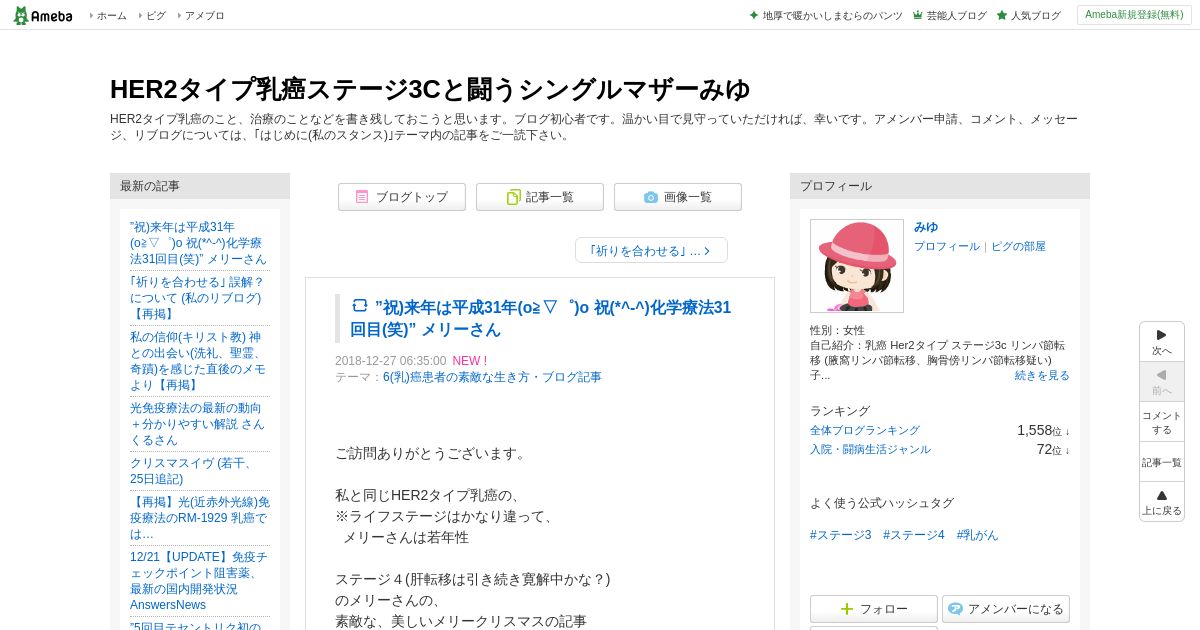Viewport: 1200px width, 630px height.
Task: Open sidebar article ”祝)来年は平成31年
Action: [x=200, y=243]
